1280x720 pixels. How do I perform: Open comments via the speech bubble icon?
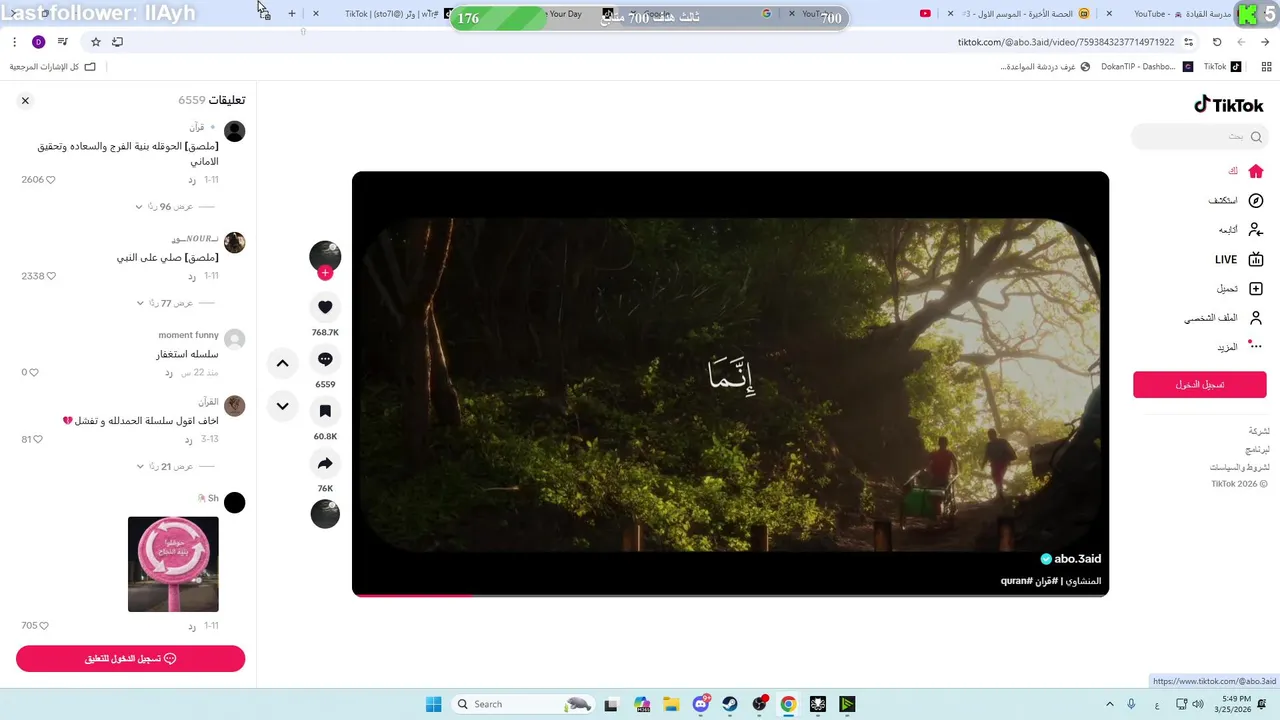(x=325, y=359)
